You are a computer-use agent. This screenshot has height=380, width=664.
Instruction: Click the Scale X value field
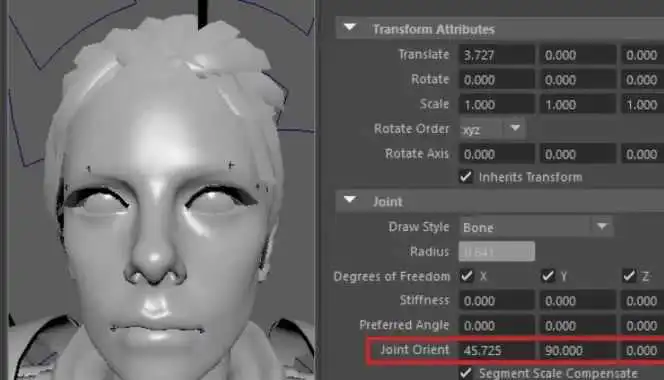[x=496, y=105]
